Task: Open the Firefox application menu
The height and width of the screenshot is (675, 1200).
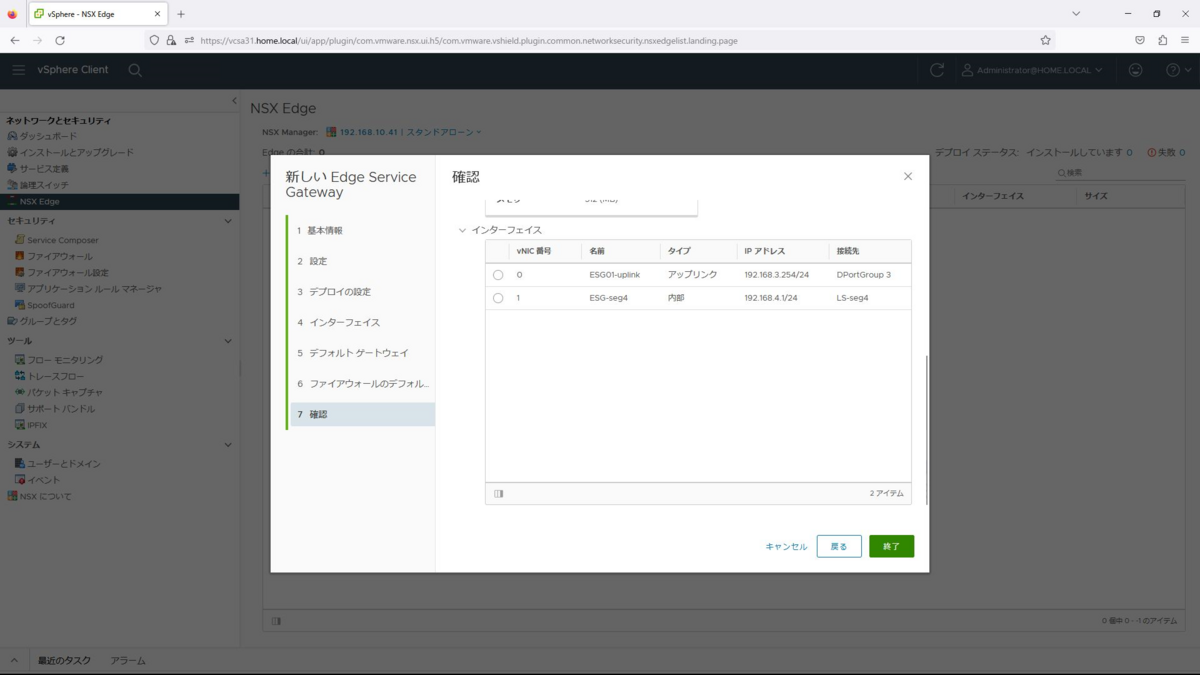Action: 1185,40
